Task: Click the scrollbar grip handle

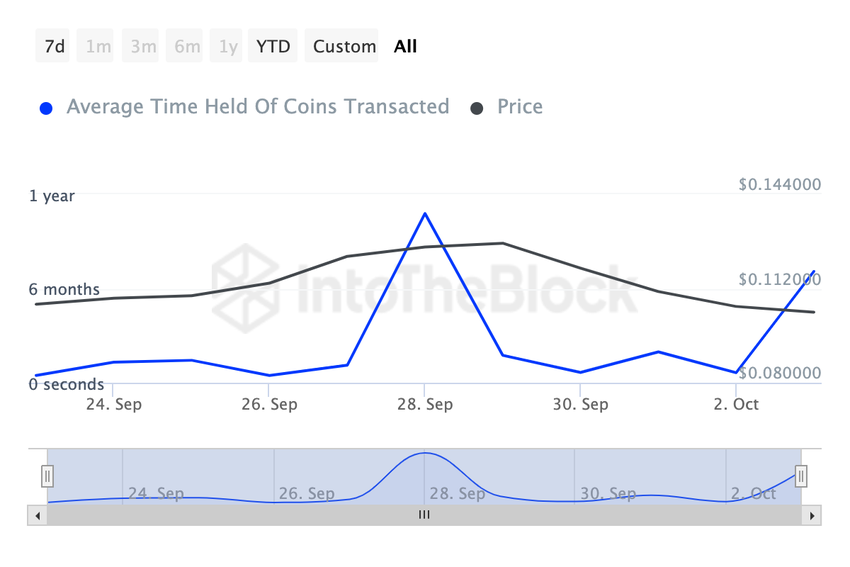Action: 424,515
